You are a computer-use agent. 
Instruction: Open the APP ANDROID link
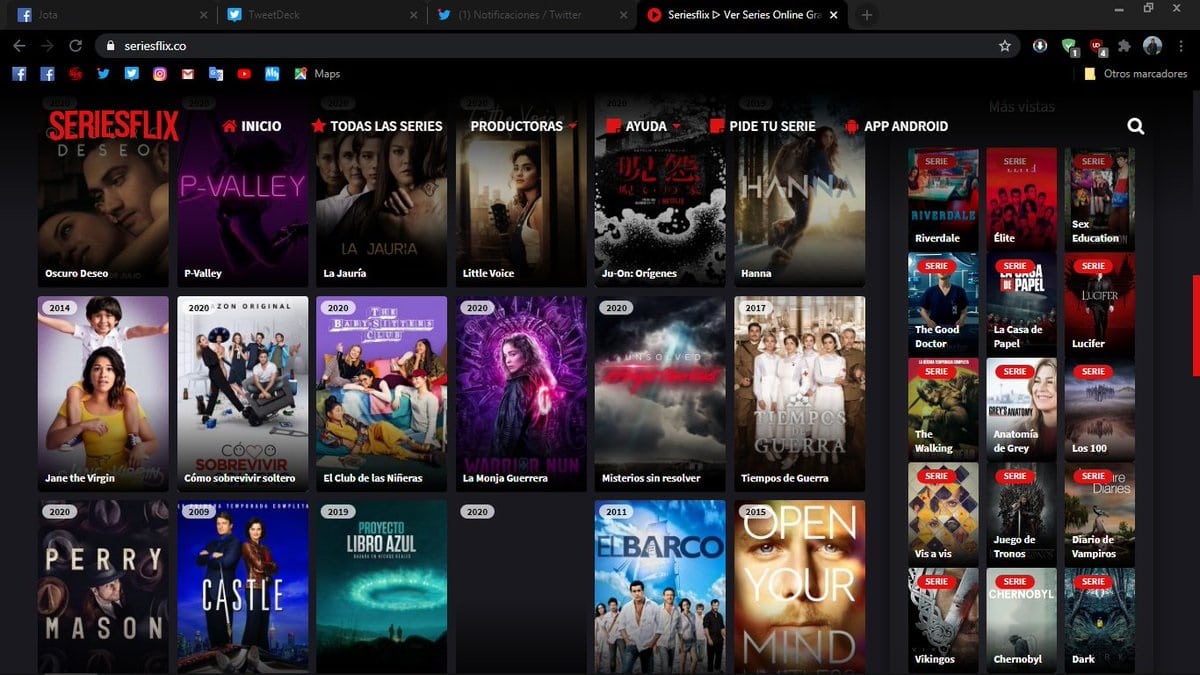[x=896, y=126]
